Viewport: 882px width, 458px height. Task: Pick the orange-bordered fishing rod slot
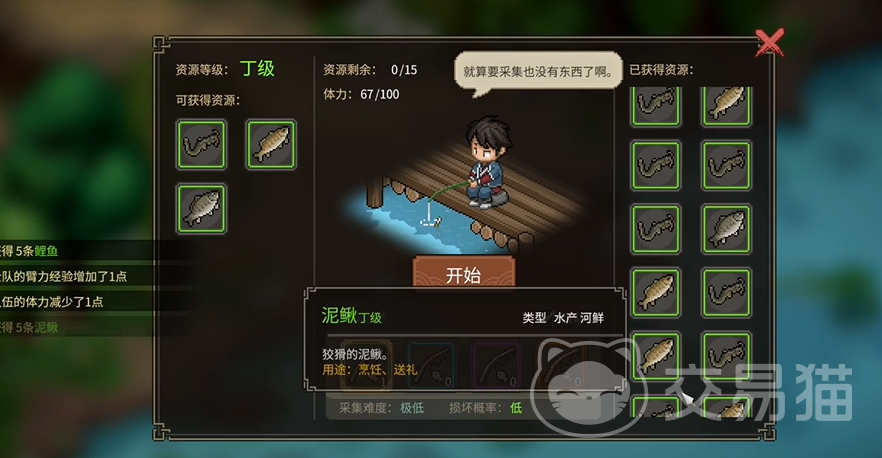pyautogui.click(x=562, y=365)
